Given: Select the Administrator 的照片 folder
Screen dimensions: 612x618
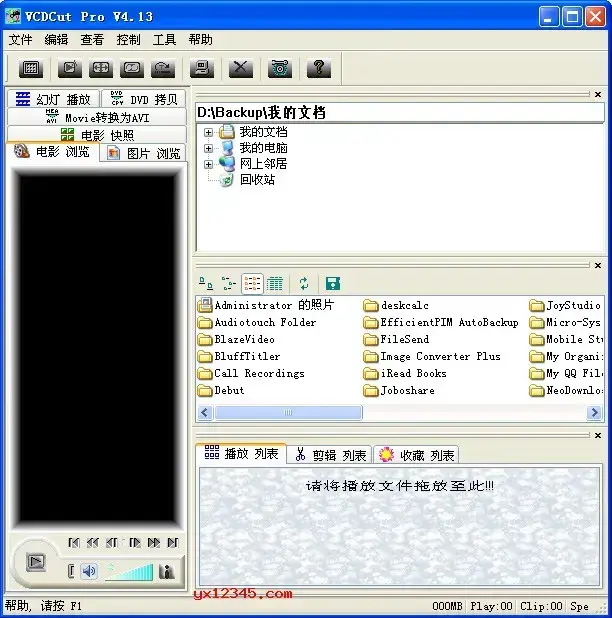Looking at the screenshot, I should click(266, 305).
